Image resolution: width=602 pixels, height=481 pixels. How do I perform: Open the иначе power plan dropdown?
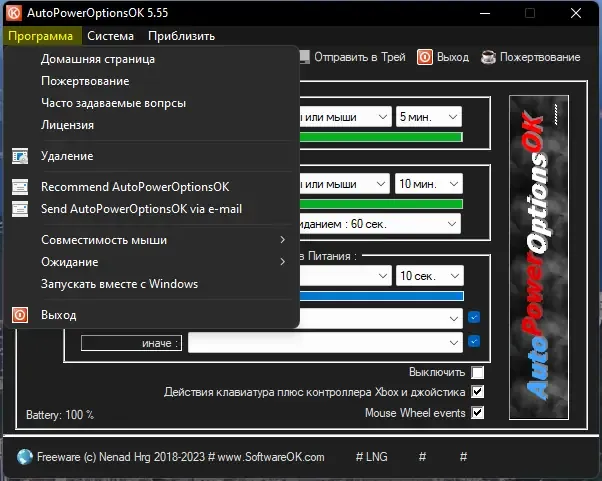point(325,342)
